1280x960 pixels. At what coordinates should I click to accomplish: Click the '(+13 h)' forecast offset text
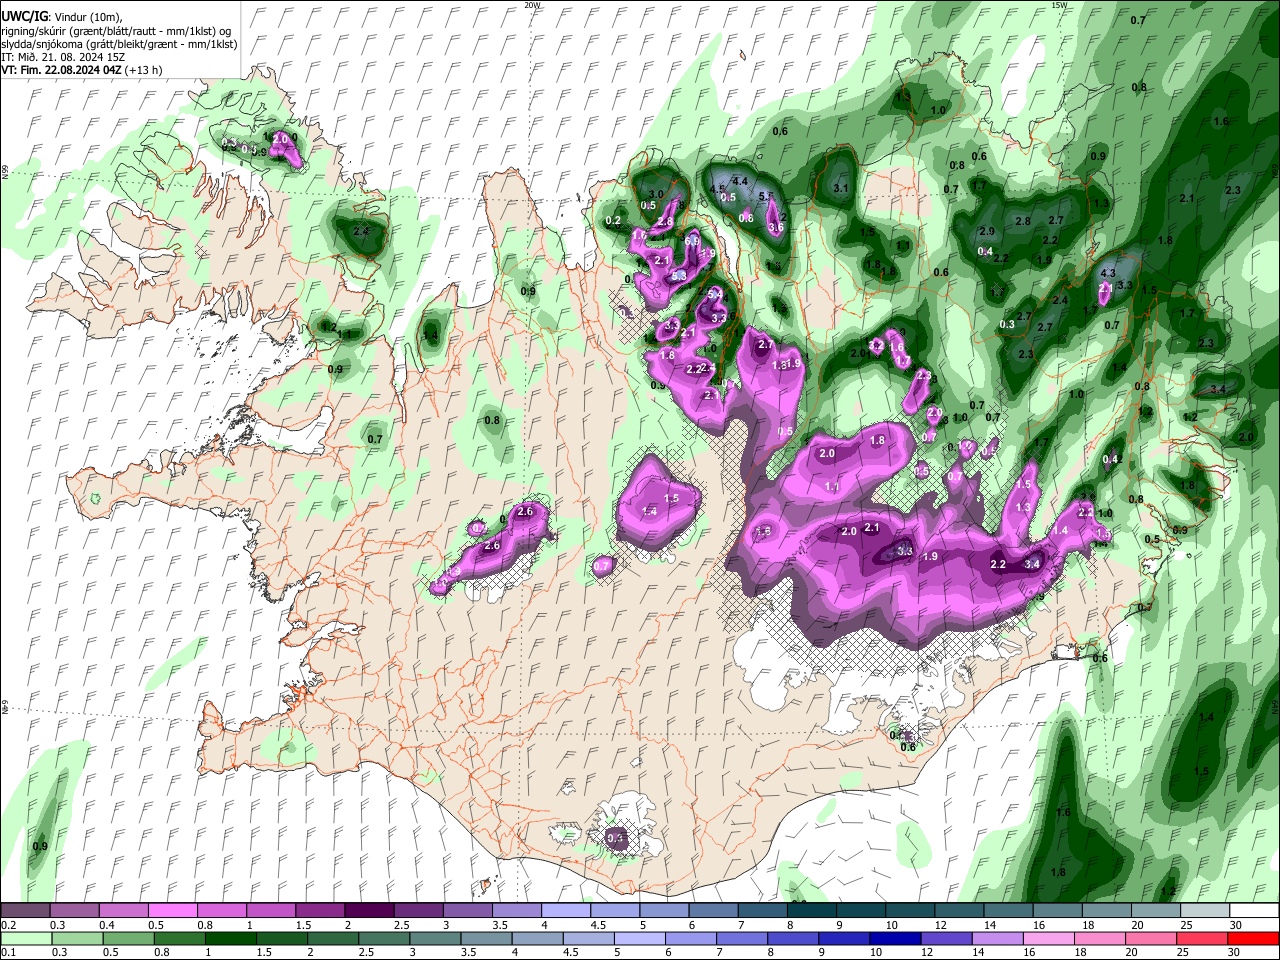(144, 70)
